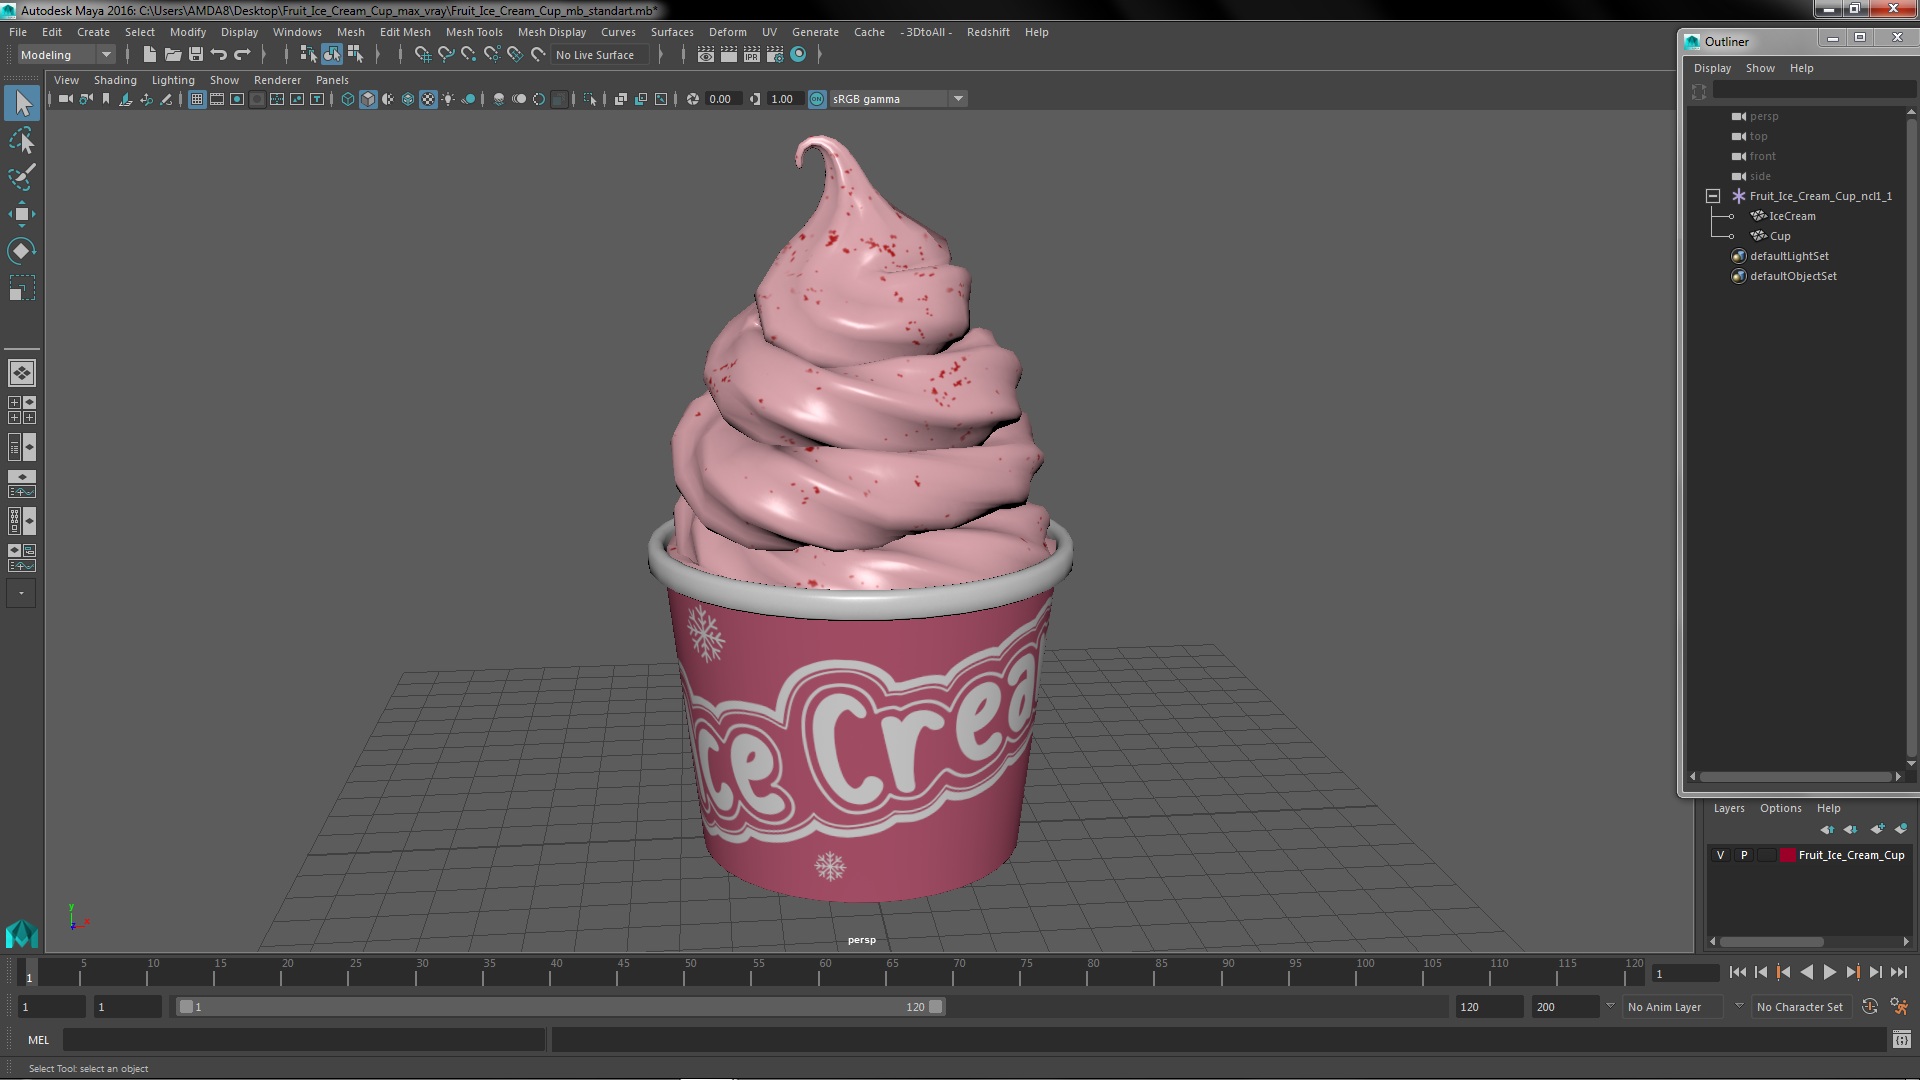Open the Mesh Tools menu
The width and height of the screenshot is (1920, 1080).
[x=474, y=32]
